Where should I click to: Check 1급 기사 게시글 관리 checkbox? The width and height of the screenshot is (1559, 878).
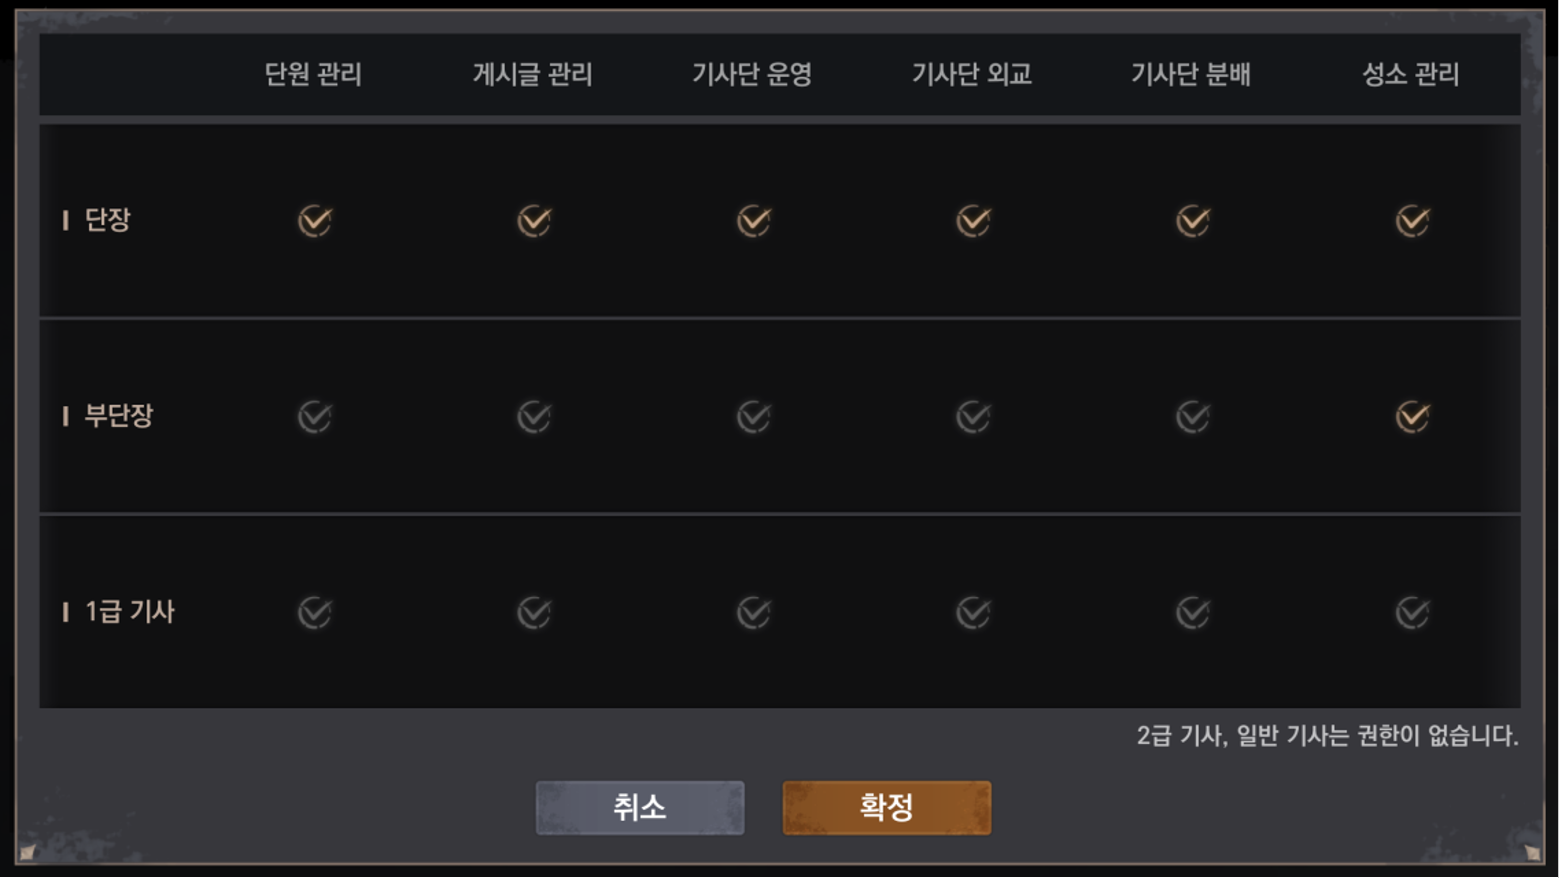click(534, 612)
